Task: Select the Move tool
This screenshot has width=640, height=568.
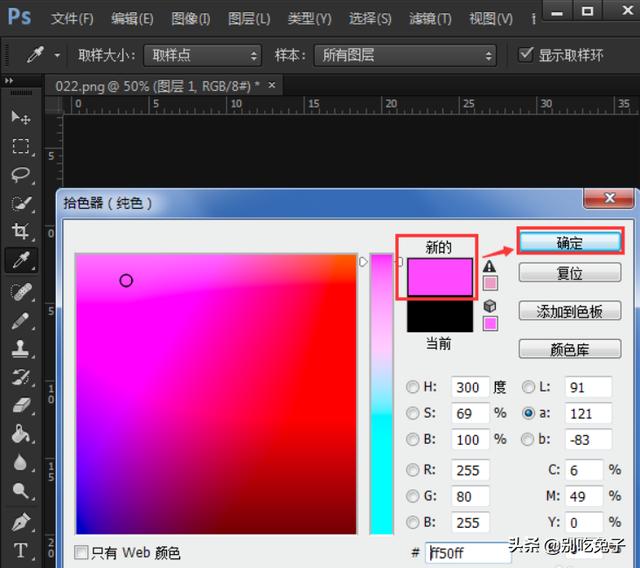Action: [x=20, y=117]
